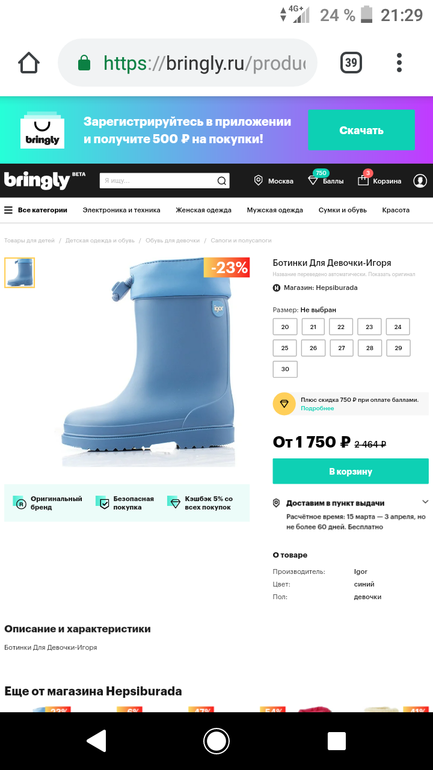Tap the browser home icon

(x=28, y=63)
